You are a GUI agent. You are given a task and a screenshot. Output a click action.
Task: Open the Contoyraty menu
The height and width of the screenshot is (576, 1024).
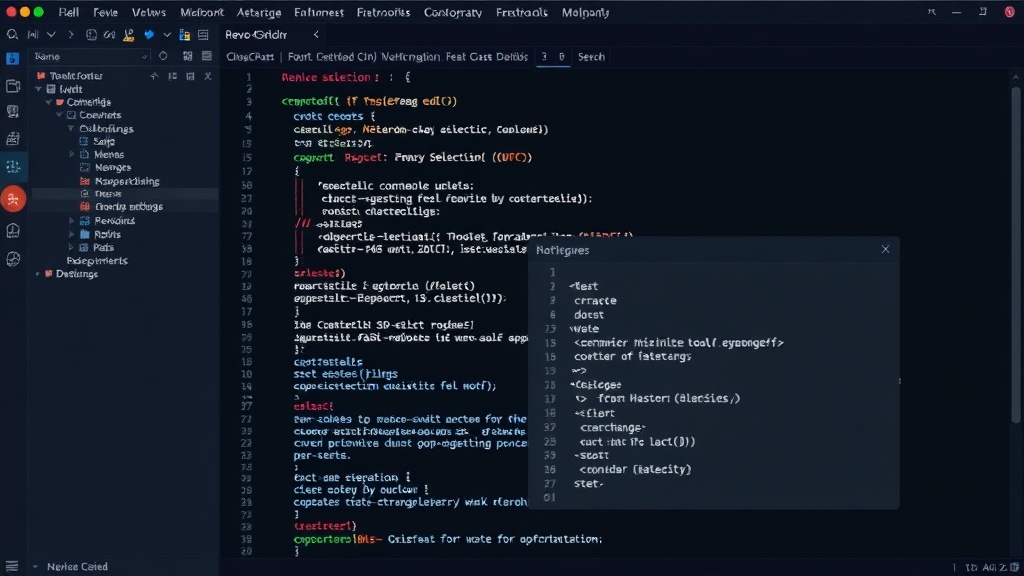[x=453, y=12]
